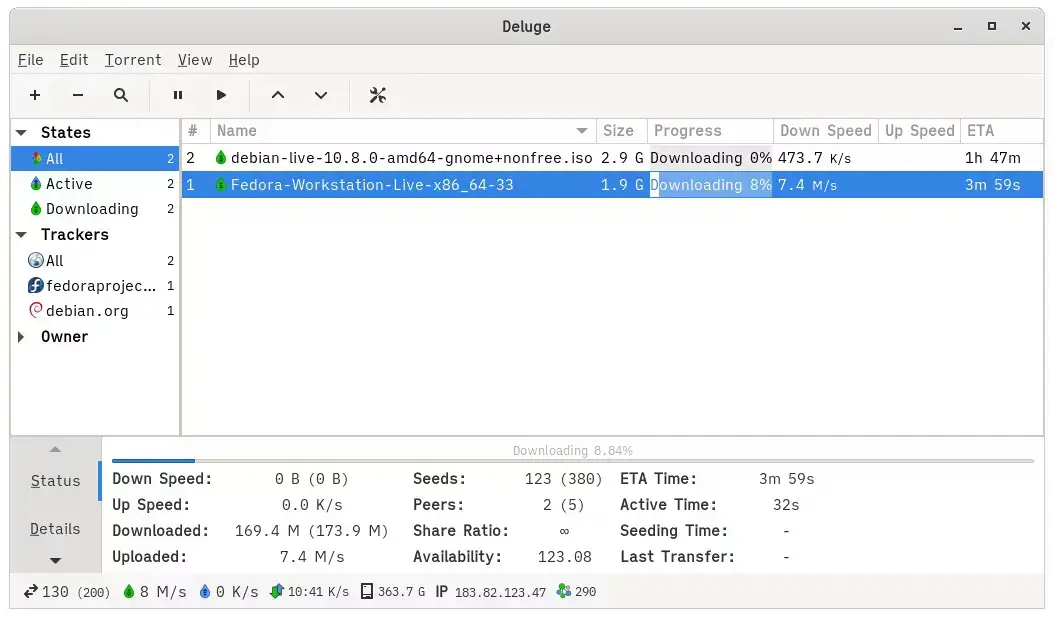Expand the Owner section
Screen dimensions: 1054x618
(x=21, y=337)
